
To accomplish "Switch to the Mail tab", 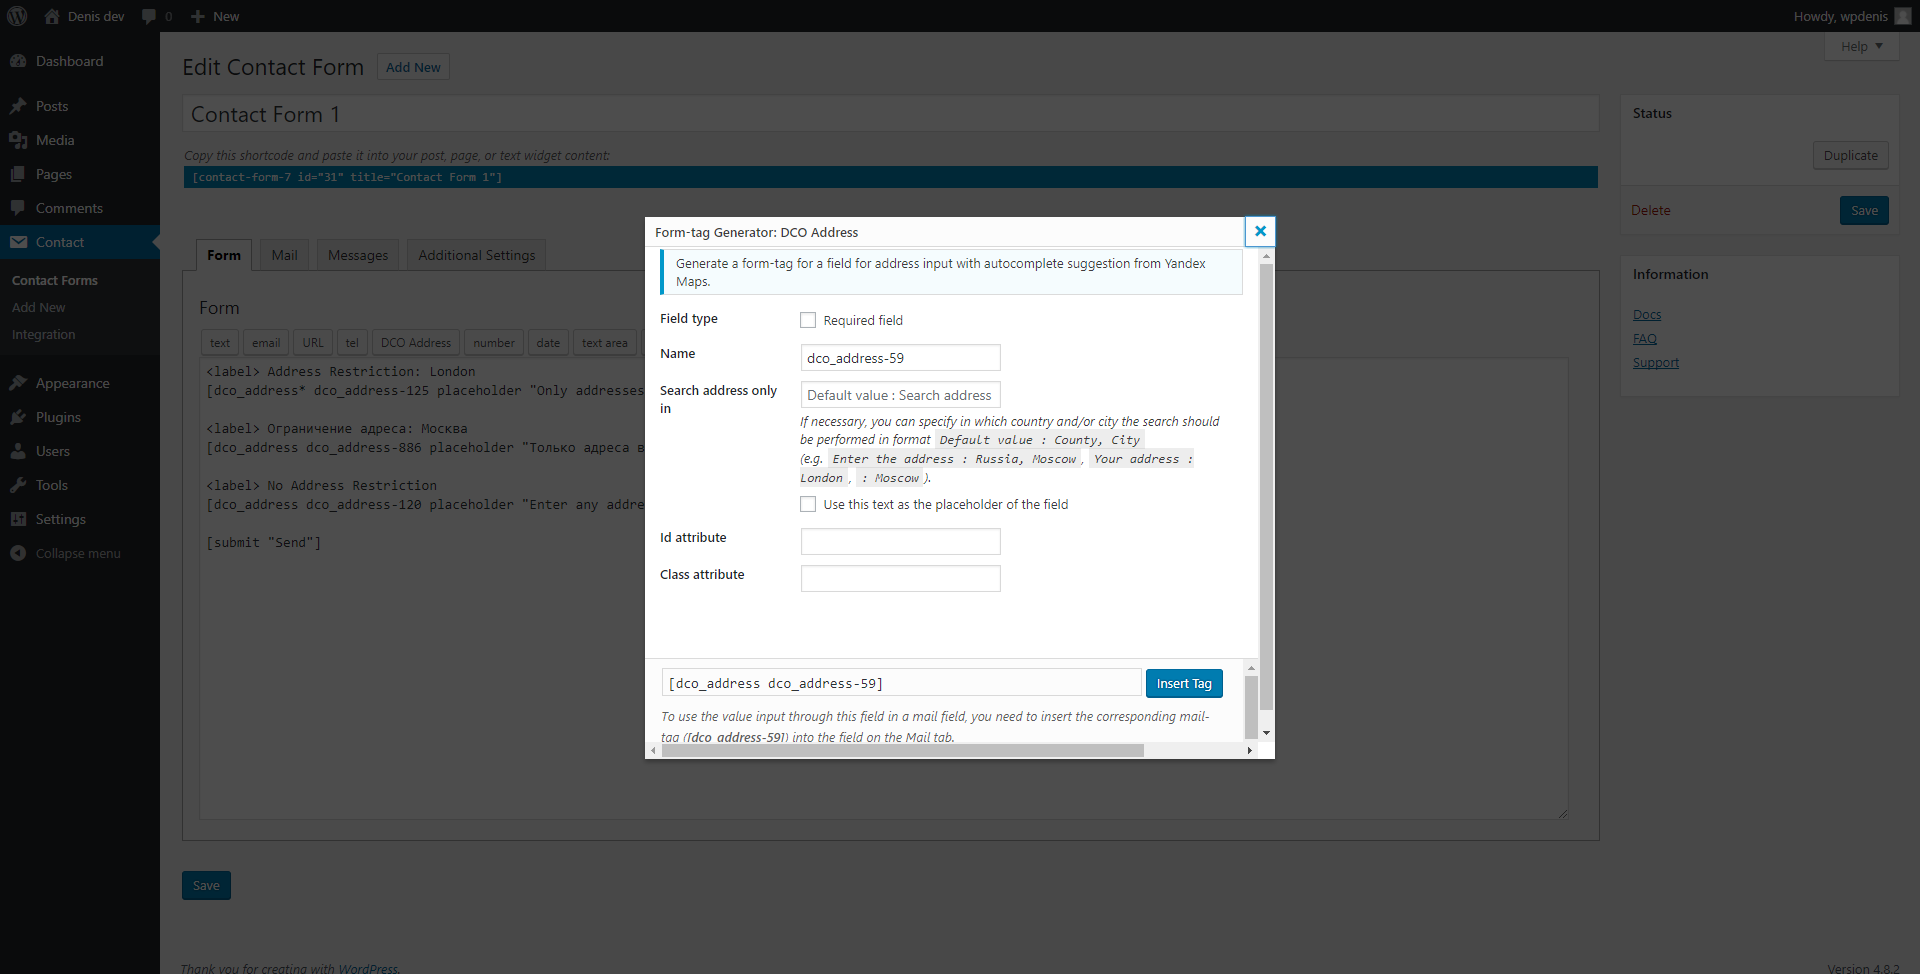I will 285,255.
